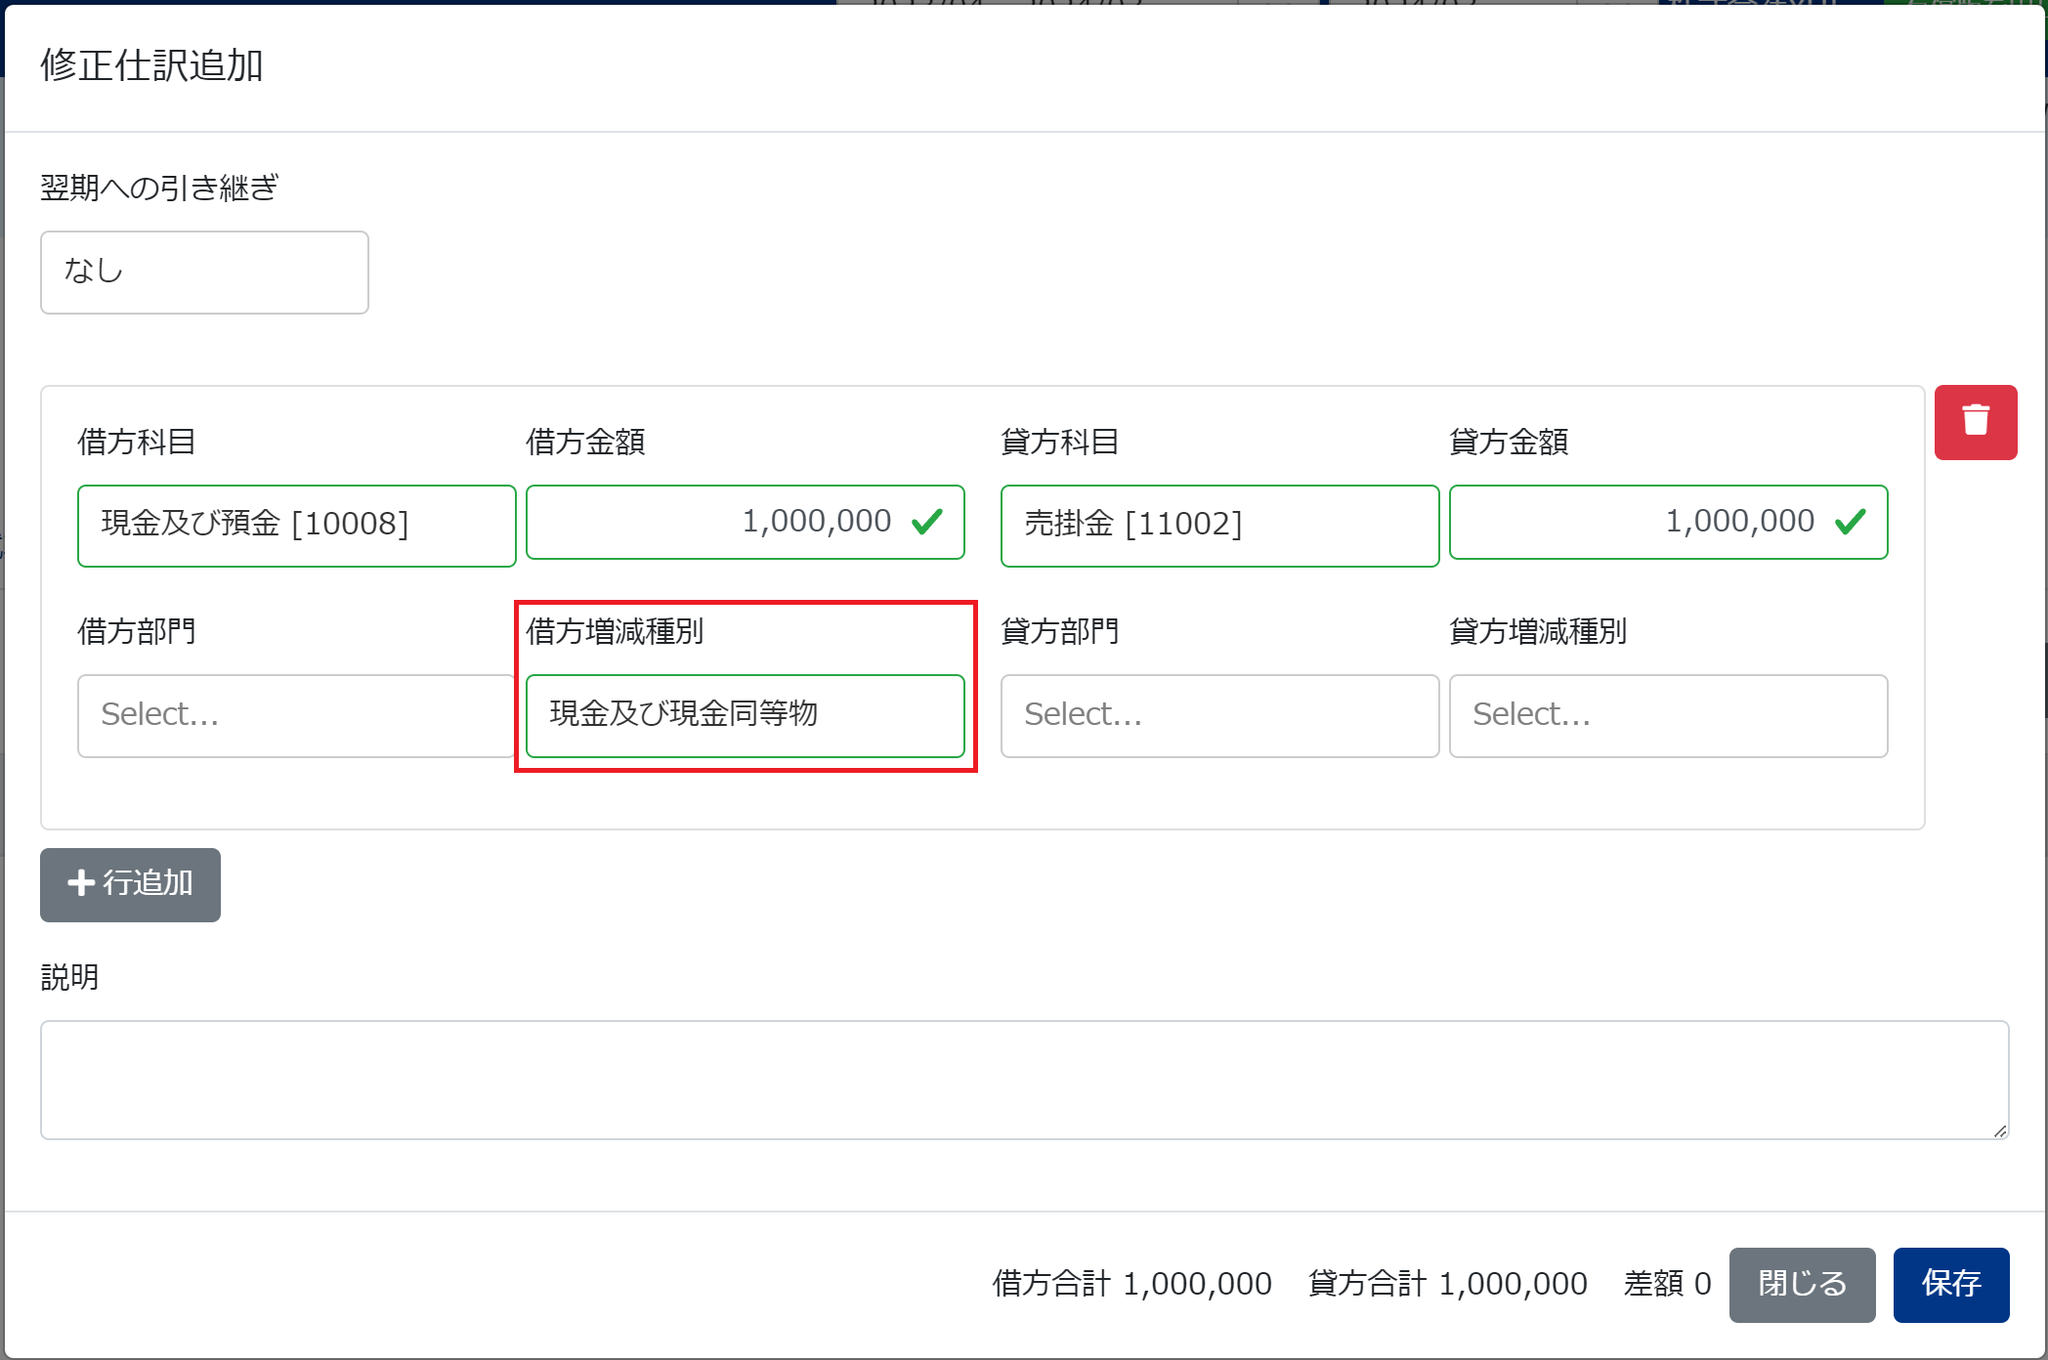Screen dimensions: 2048x1360
Task: Click inside the 説明 text area
Action: point(1024,1079)
